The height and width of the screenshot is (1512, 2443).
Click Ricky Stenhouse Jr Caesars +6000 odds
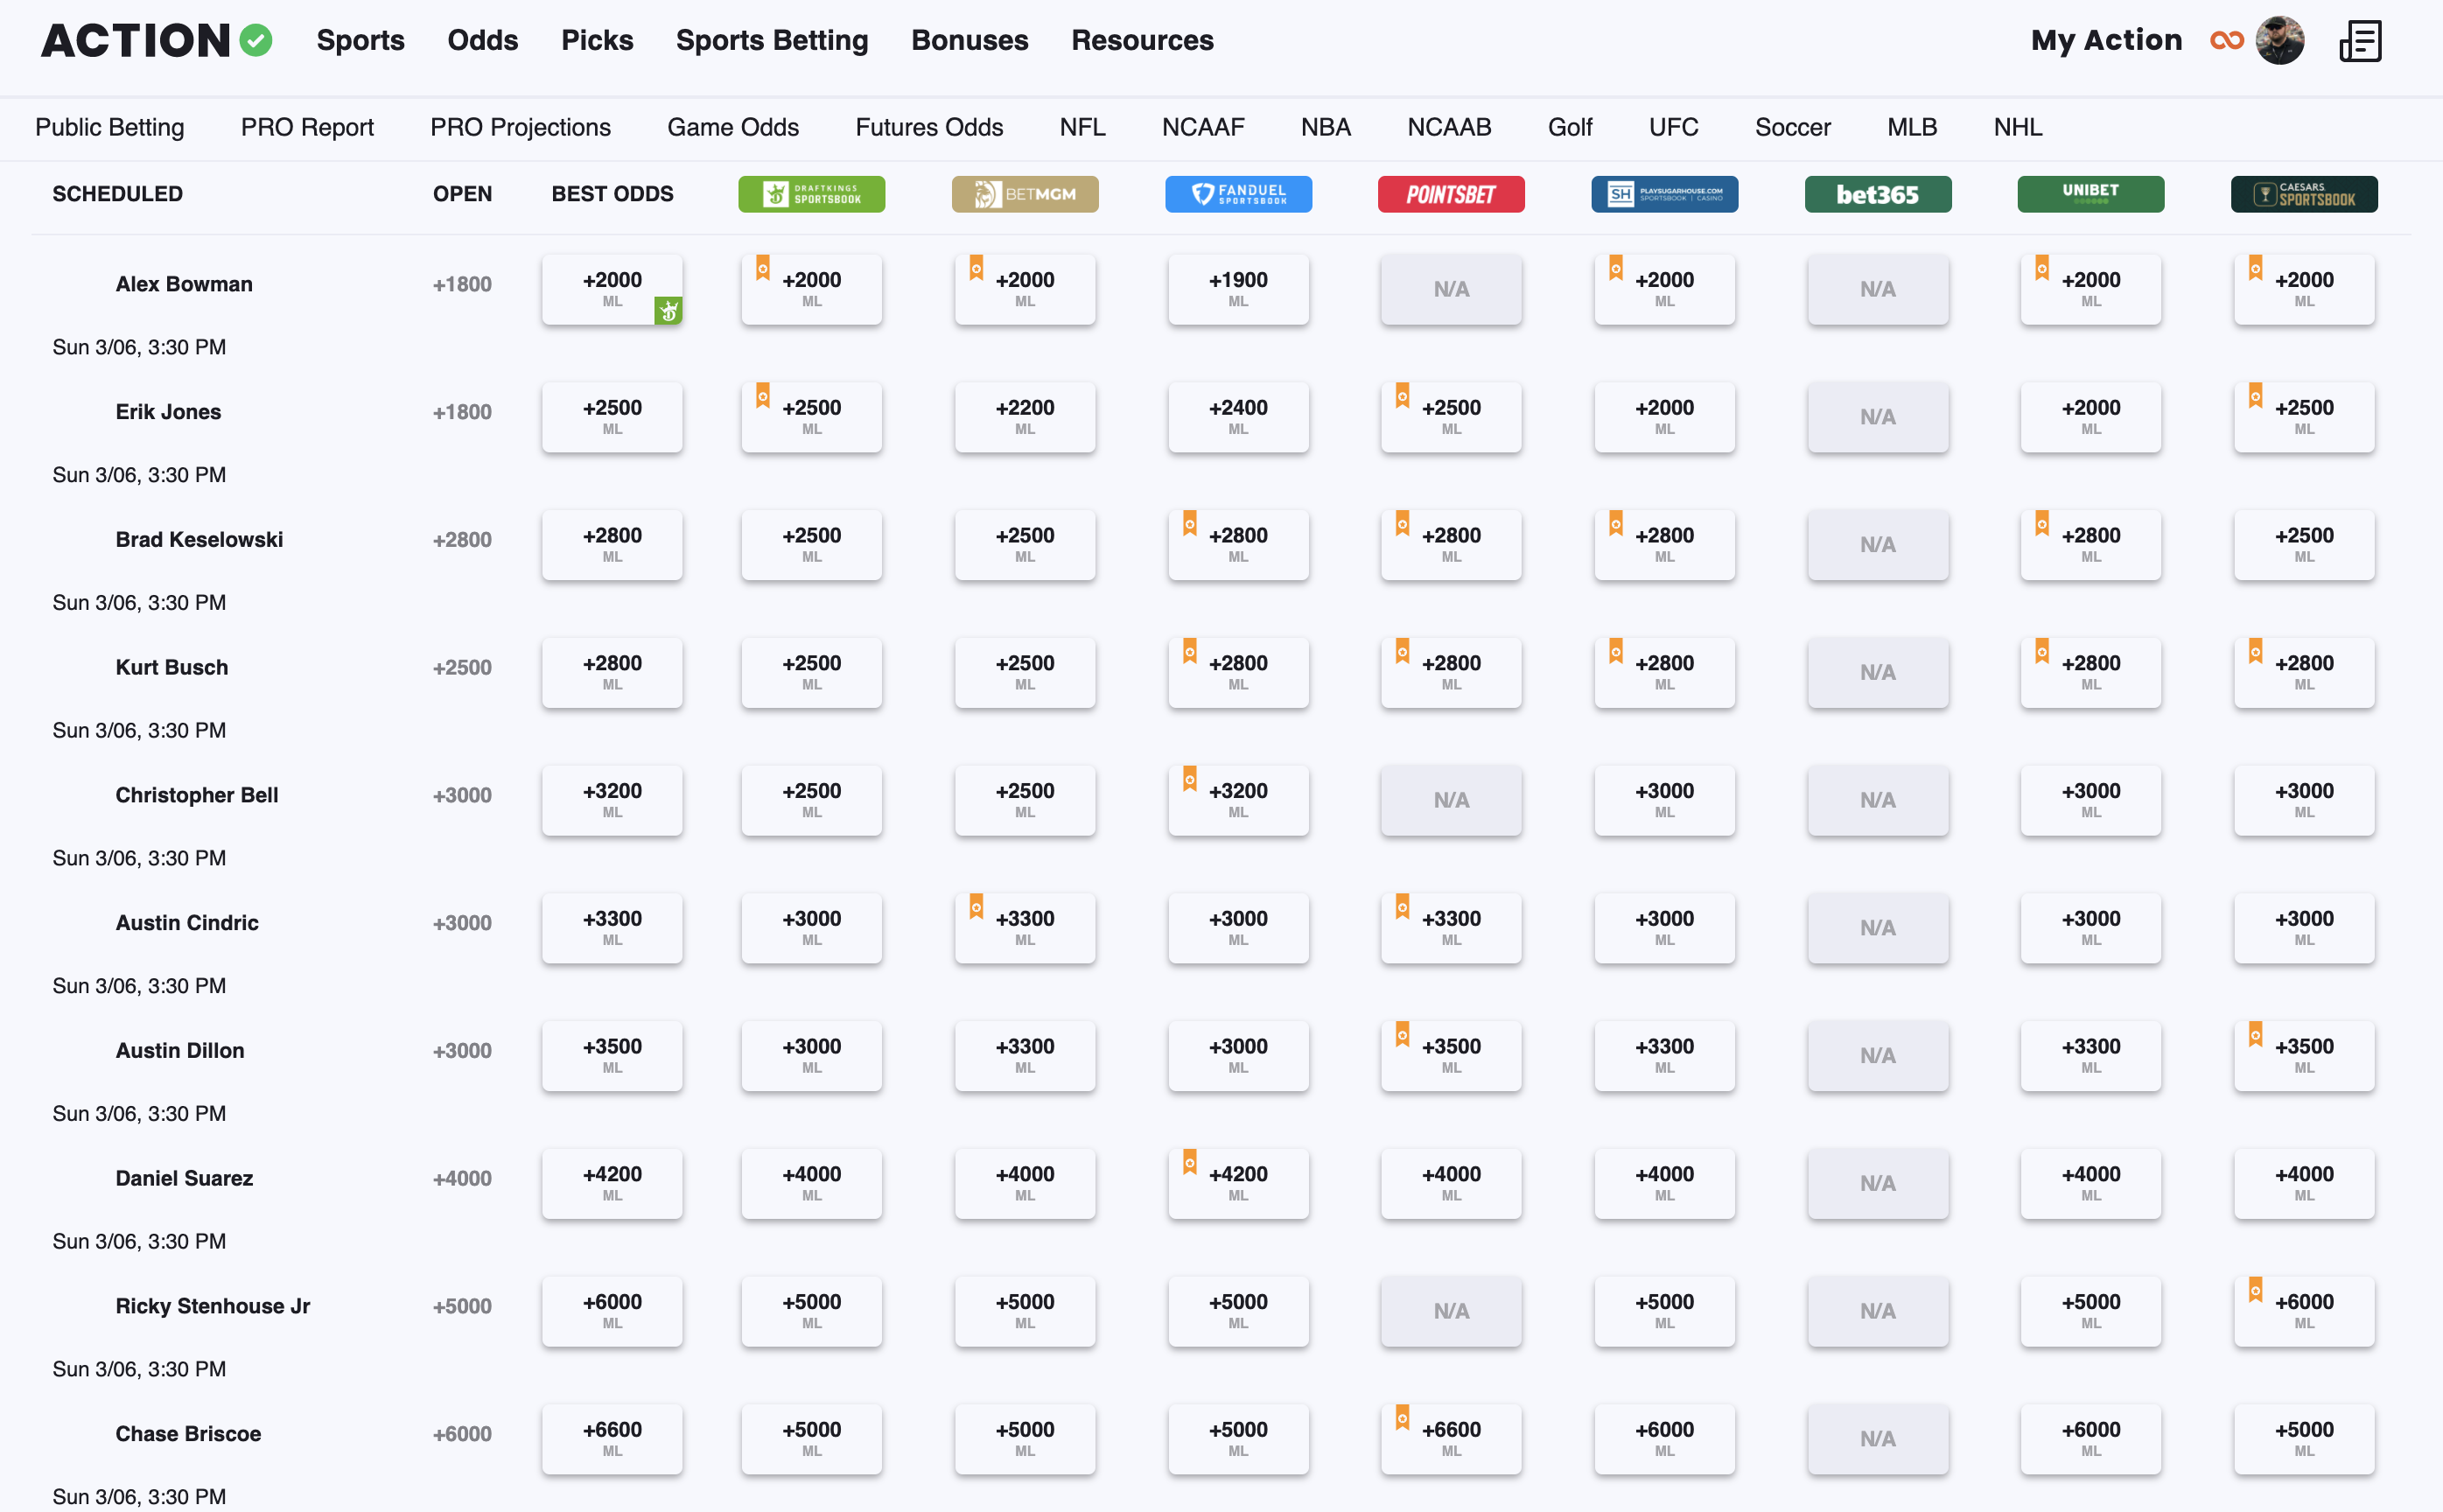point(2303,1310)
